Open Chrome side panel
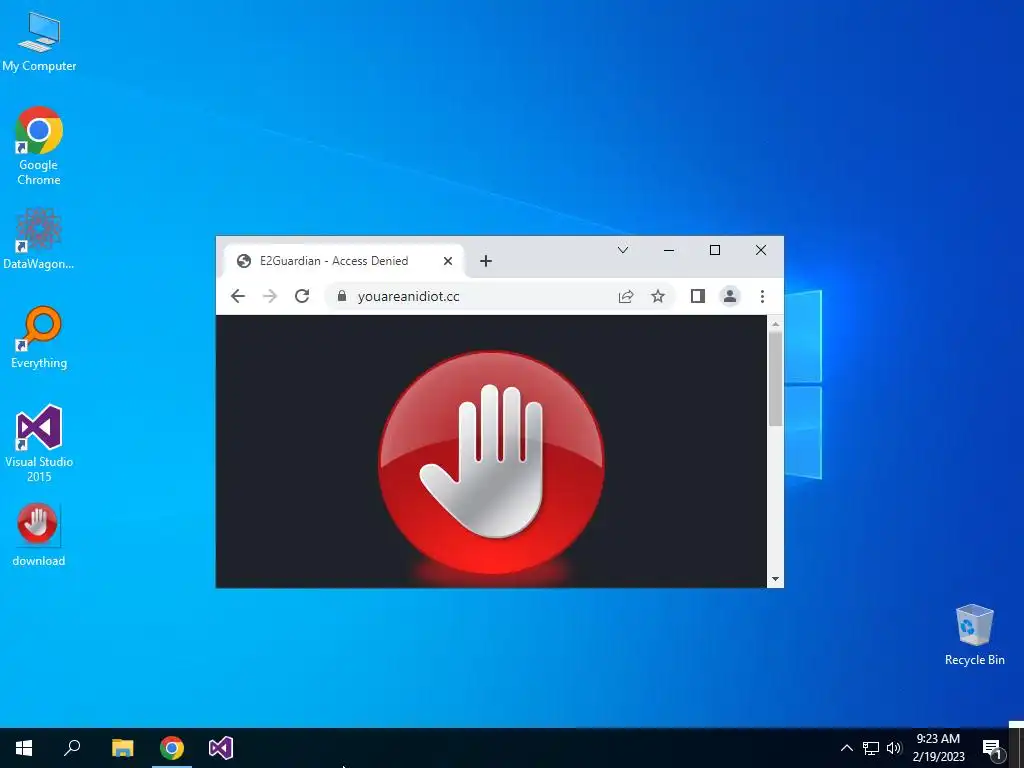 [x=697, y=296]
